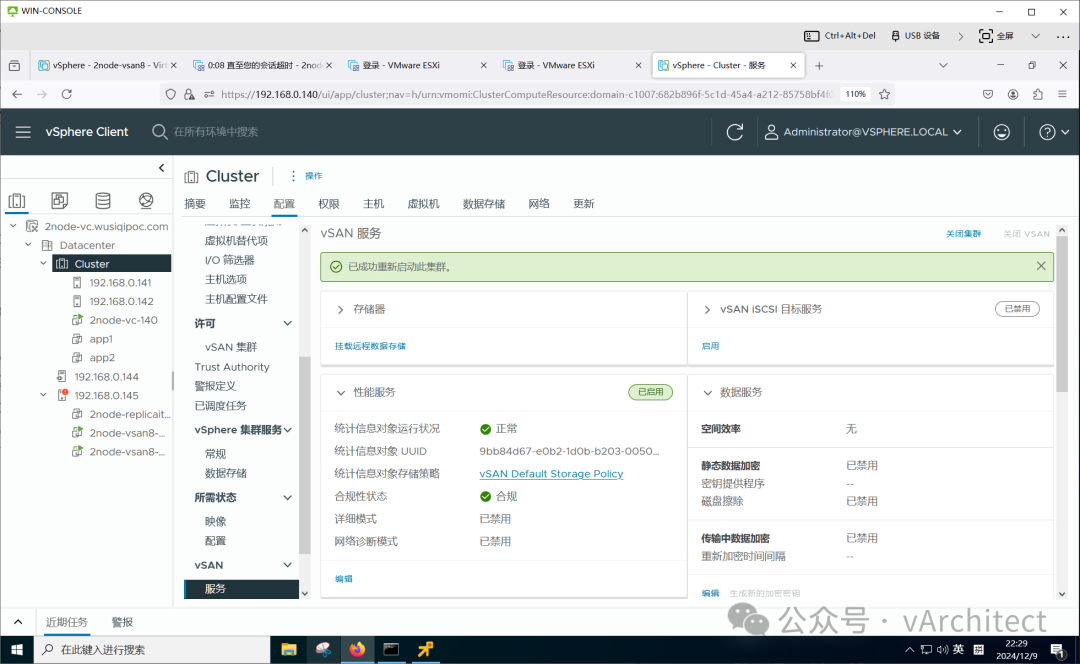Select 2node-vc-140 VM in the tree
1080x664 pixels.
pos(123,320)
